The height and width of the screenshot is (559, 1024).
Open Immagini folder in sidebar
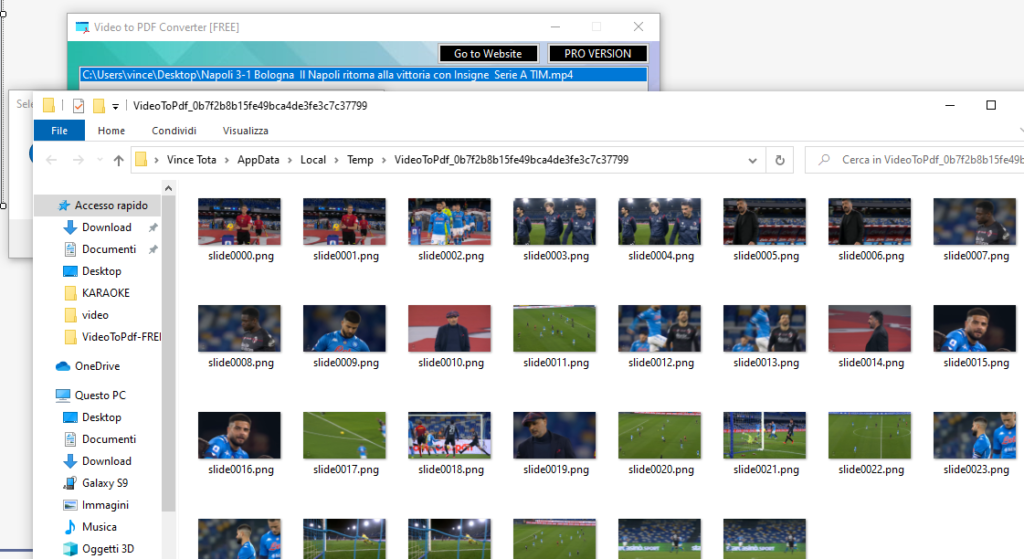pyautogui.click(x=104, y=505)
